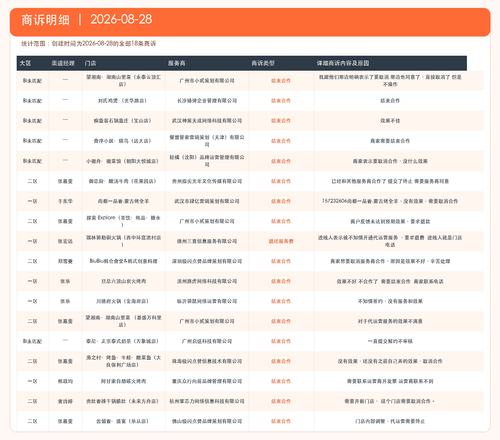
Task: Click the store 阿甘家自助碳火烤肉
Action: point(123,381)
